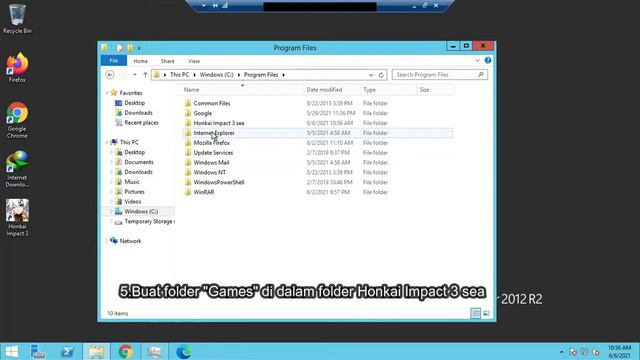
Task: Open PowerShell from the taskbar
Action: [67, 351]
